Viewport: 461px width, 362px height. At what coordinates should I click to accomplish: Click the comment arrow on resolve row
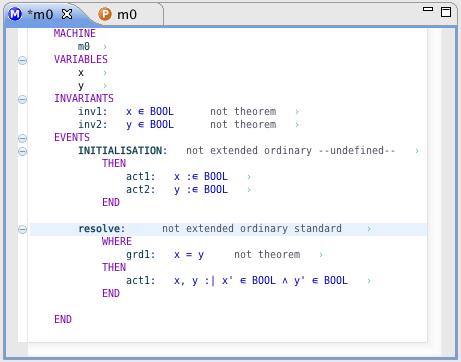pos(369,229)
